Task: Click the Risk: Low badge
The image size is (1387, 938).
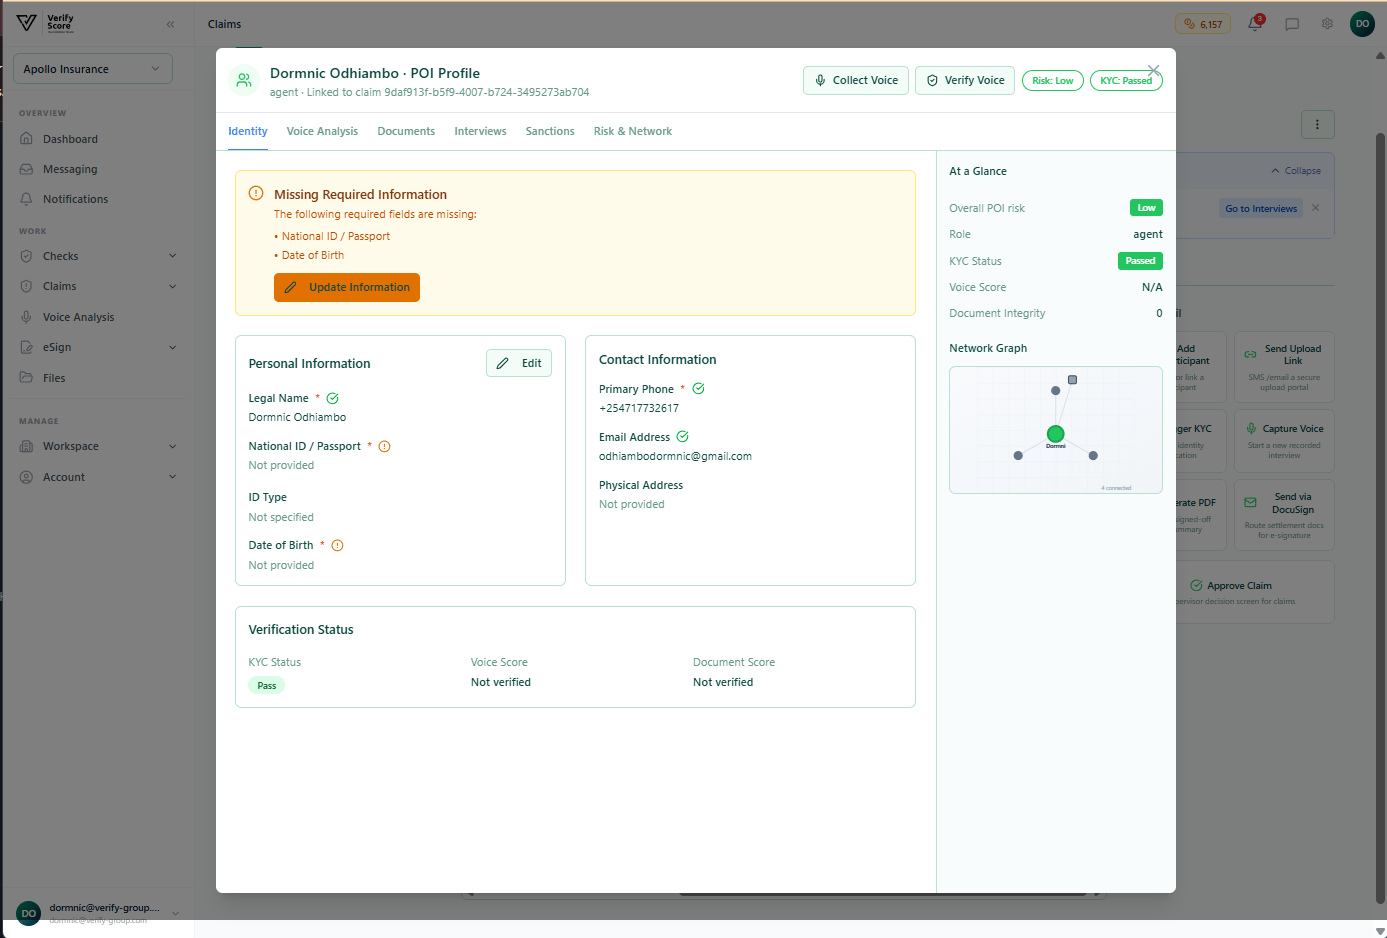Action: [x=1053, y=81]
